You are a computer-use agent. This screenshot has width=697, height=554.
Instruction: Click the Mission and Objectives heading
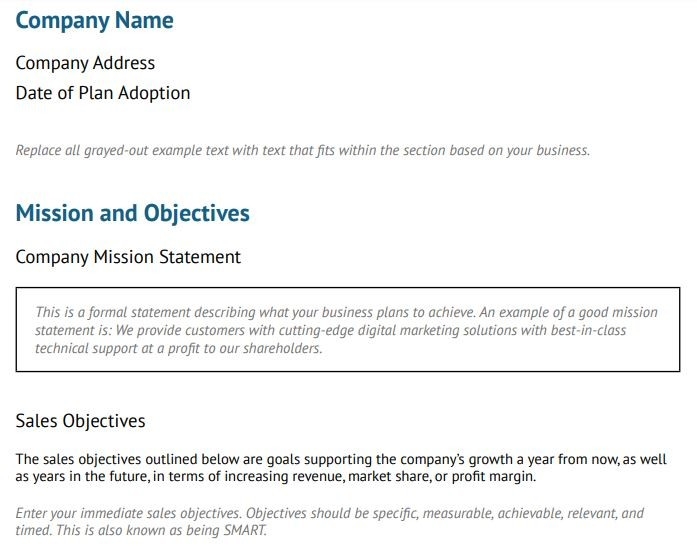tap(132, 213)
